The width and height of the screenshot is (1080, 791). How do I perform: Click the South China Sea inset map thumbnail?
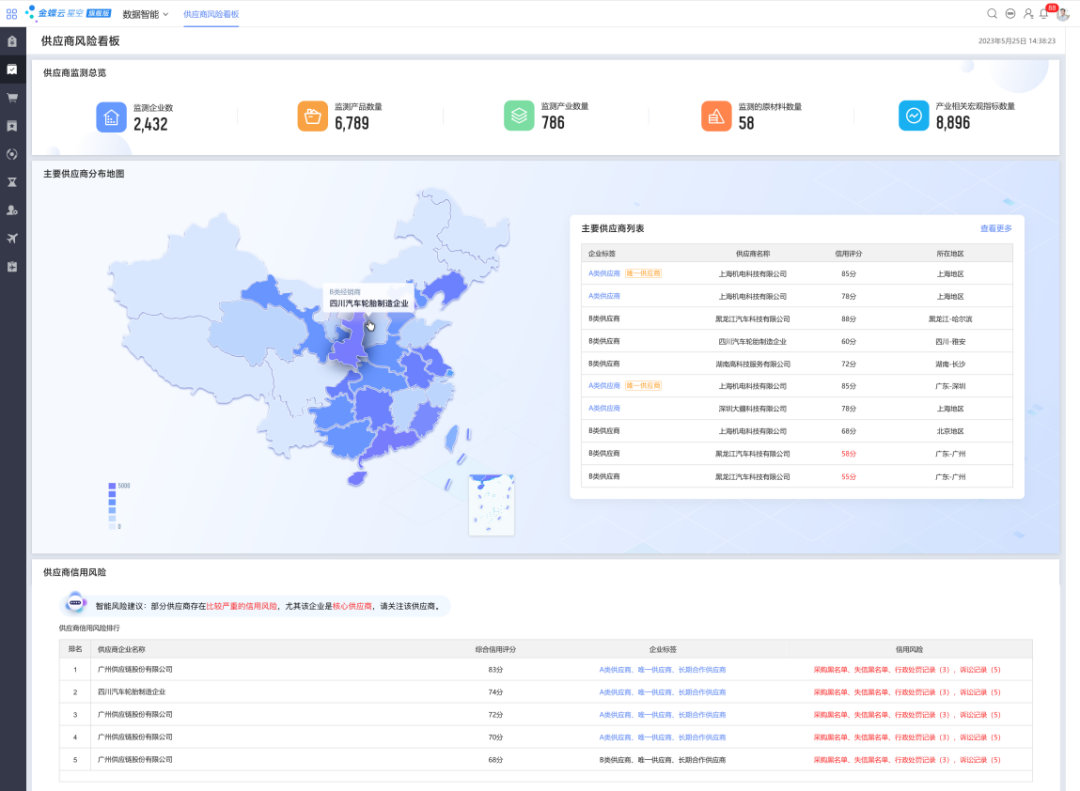tap(491, 504)
